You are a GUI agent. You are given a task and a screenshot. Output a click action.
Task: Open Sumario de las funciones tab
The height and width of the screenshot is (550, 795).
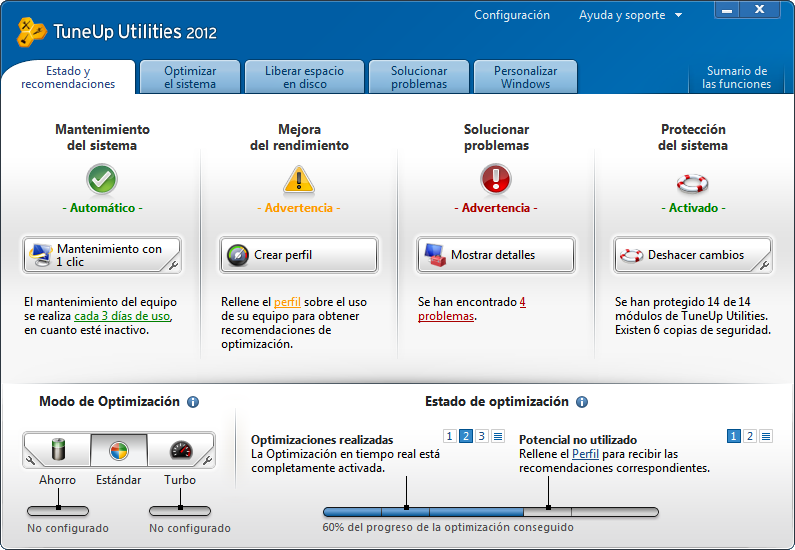[736, 77]
